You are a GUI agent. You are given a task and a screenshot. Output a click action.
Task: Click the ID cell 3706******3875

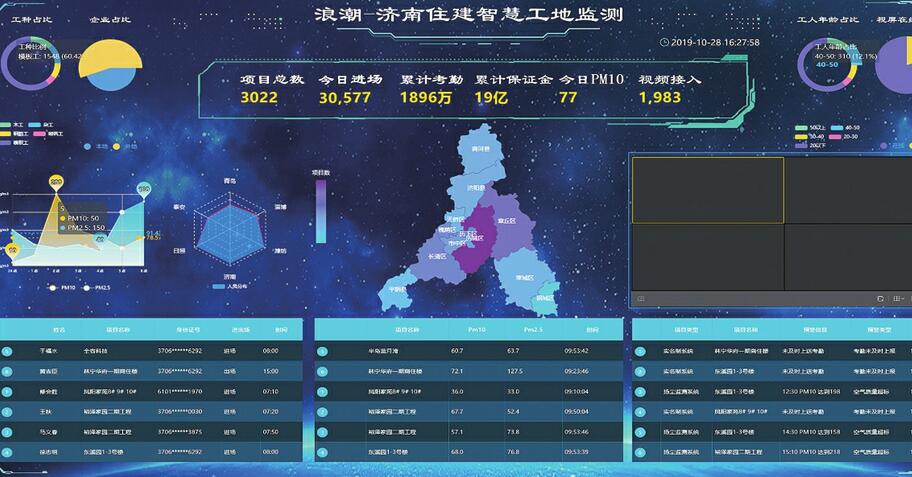180,432
